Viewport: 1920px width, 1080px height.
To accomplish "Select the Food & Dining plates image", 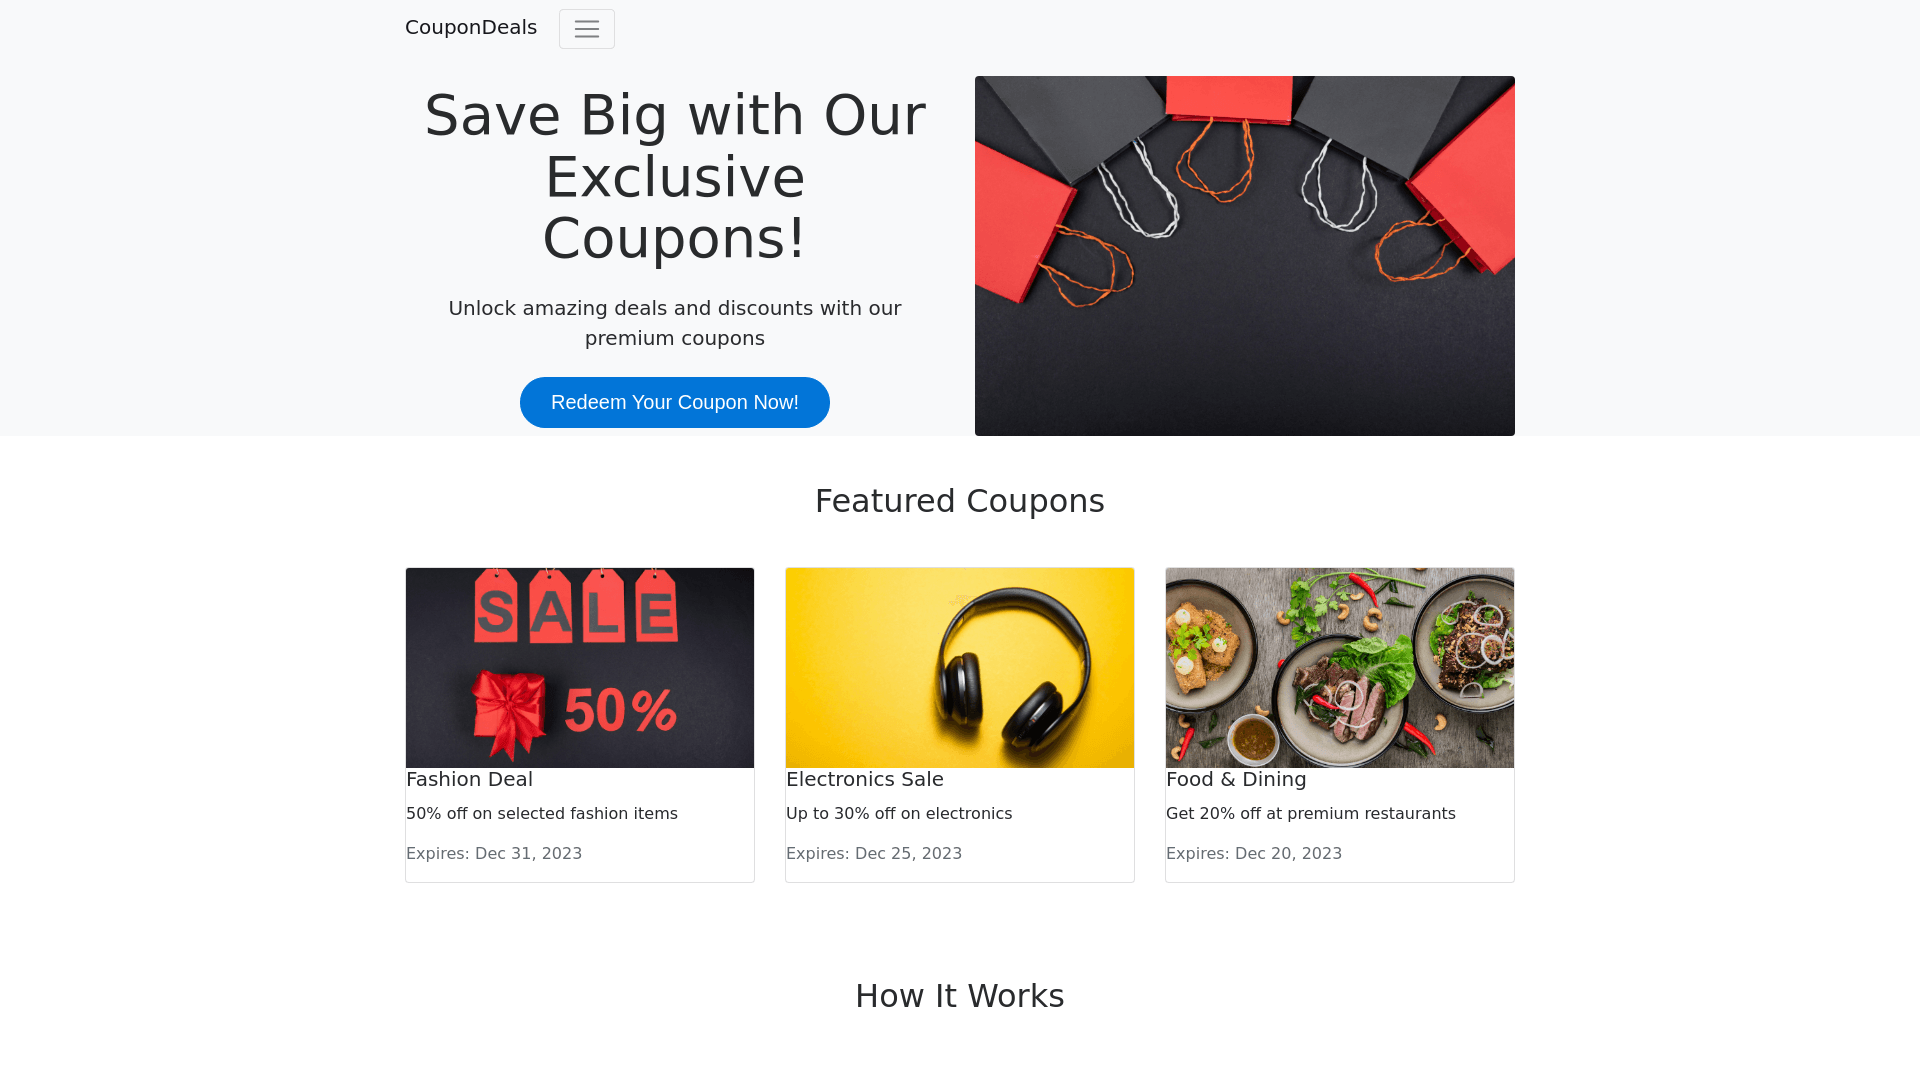I will [x=1340, y=668].
